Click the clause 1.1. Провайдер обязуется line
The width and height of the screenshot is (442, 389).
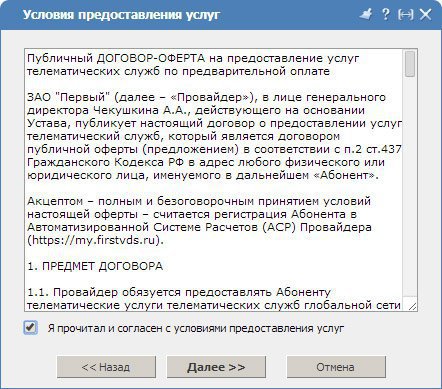pyautogui.click(x=179, y=292)
